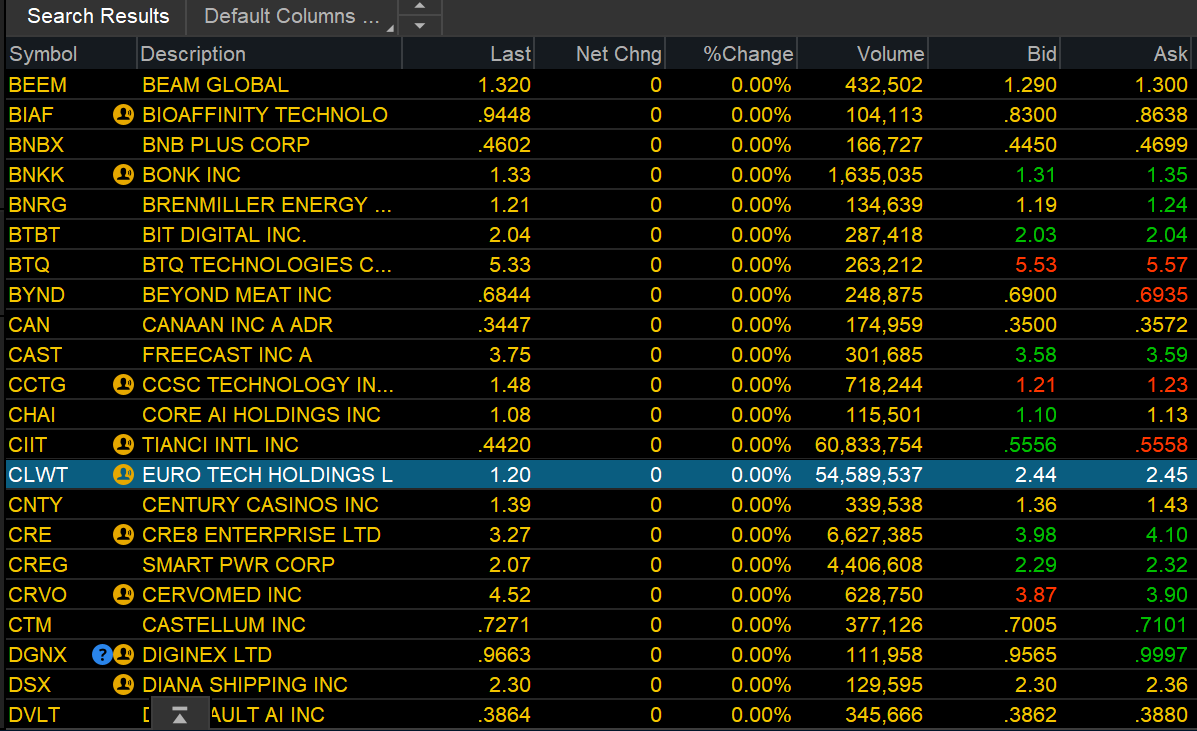Click the CAST symbol
Screen dimensions: 1197x731
(x=35, y=355)
